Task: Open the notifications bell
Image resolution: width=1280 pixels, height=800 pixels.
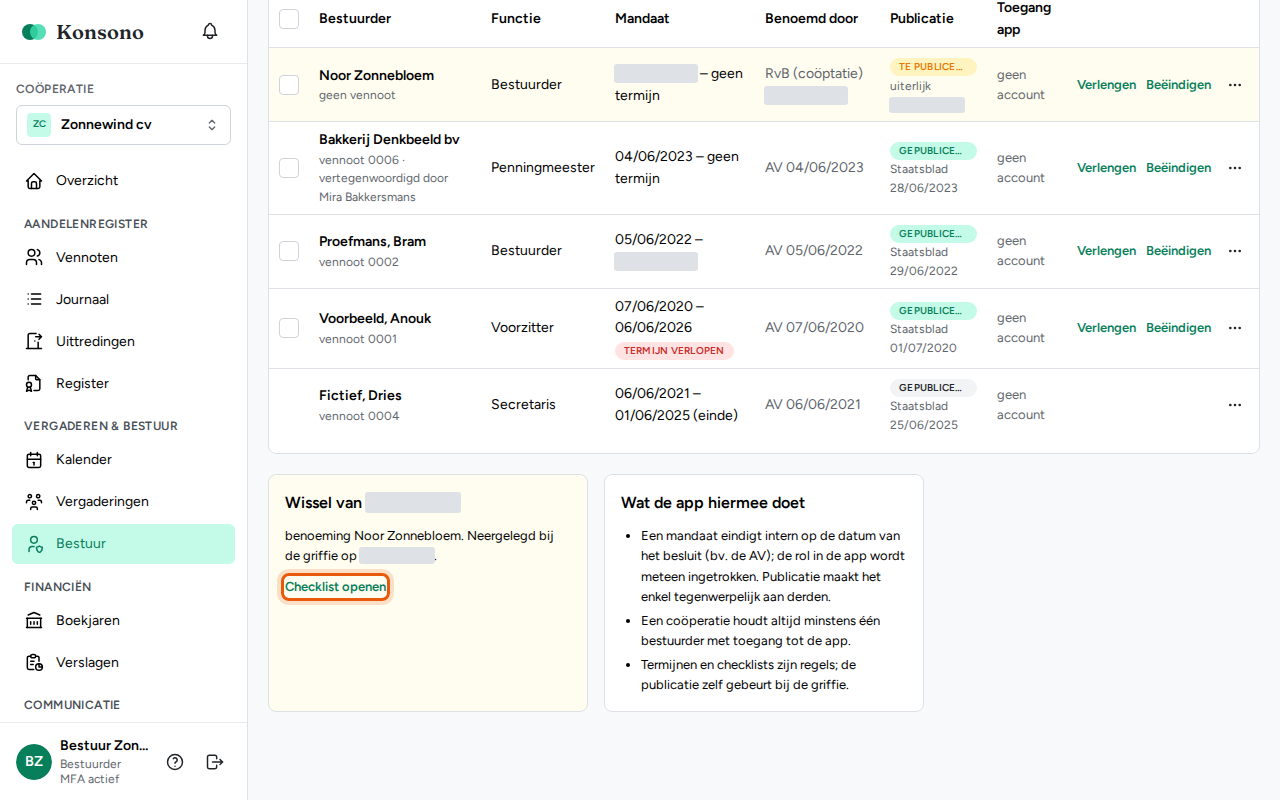Action: point(210,31)
